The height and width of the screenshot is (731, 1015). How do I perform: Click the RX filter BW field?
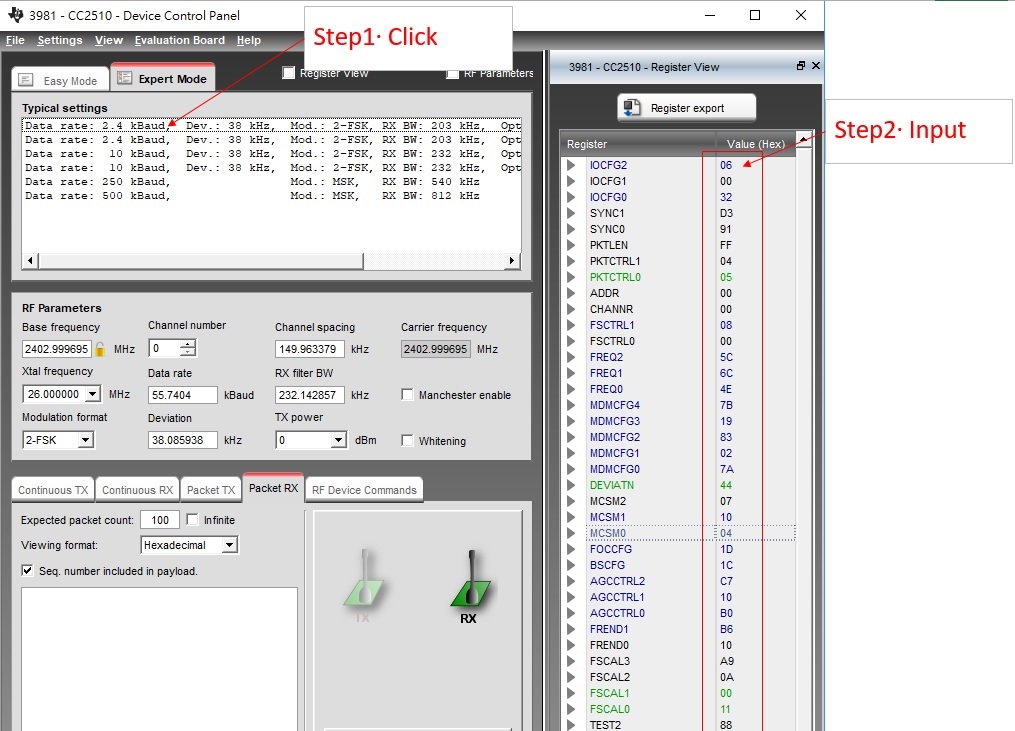coord(309,395)
